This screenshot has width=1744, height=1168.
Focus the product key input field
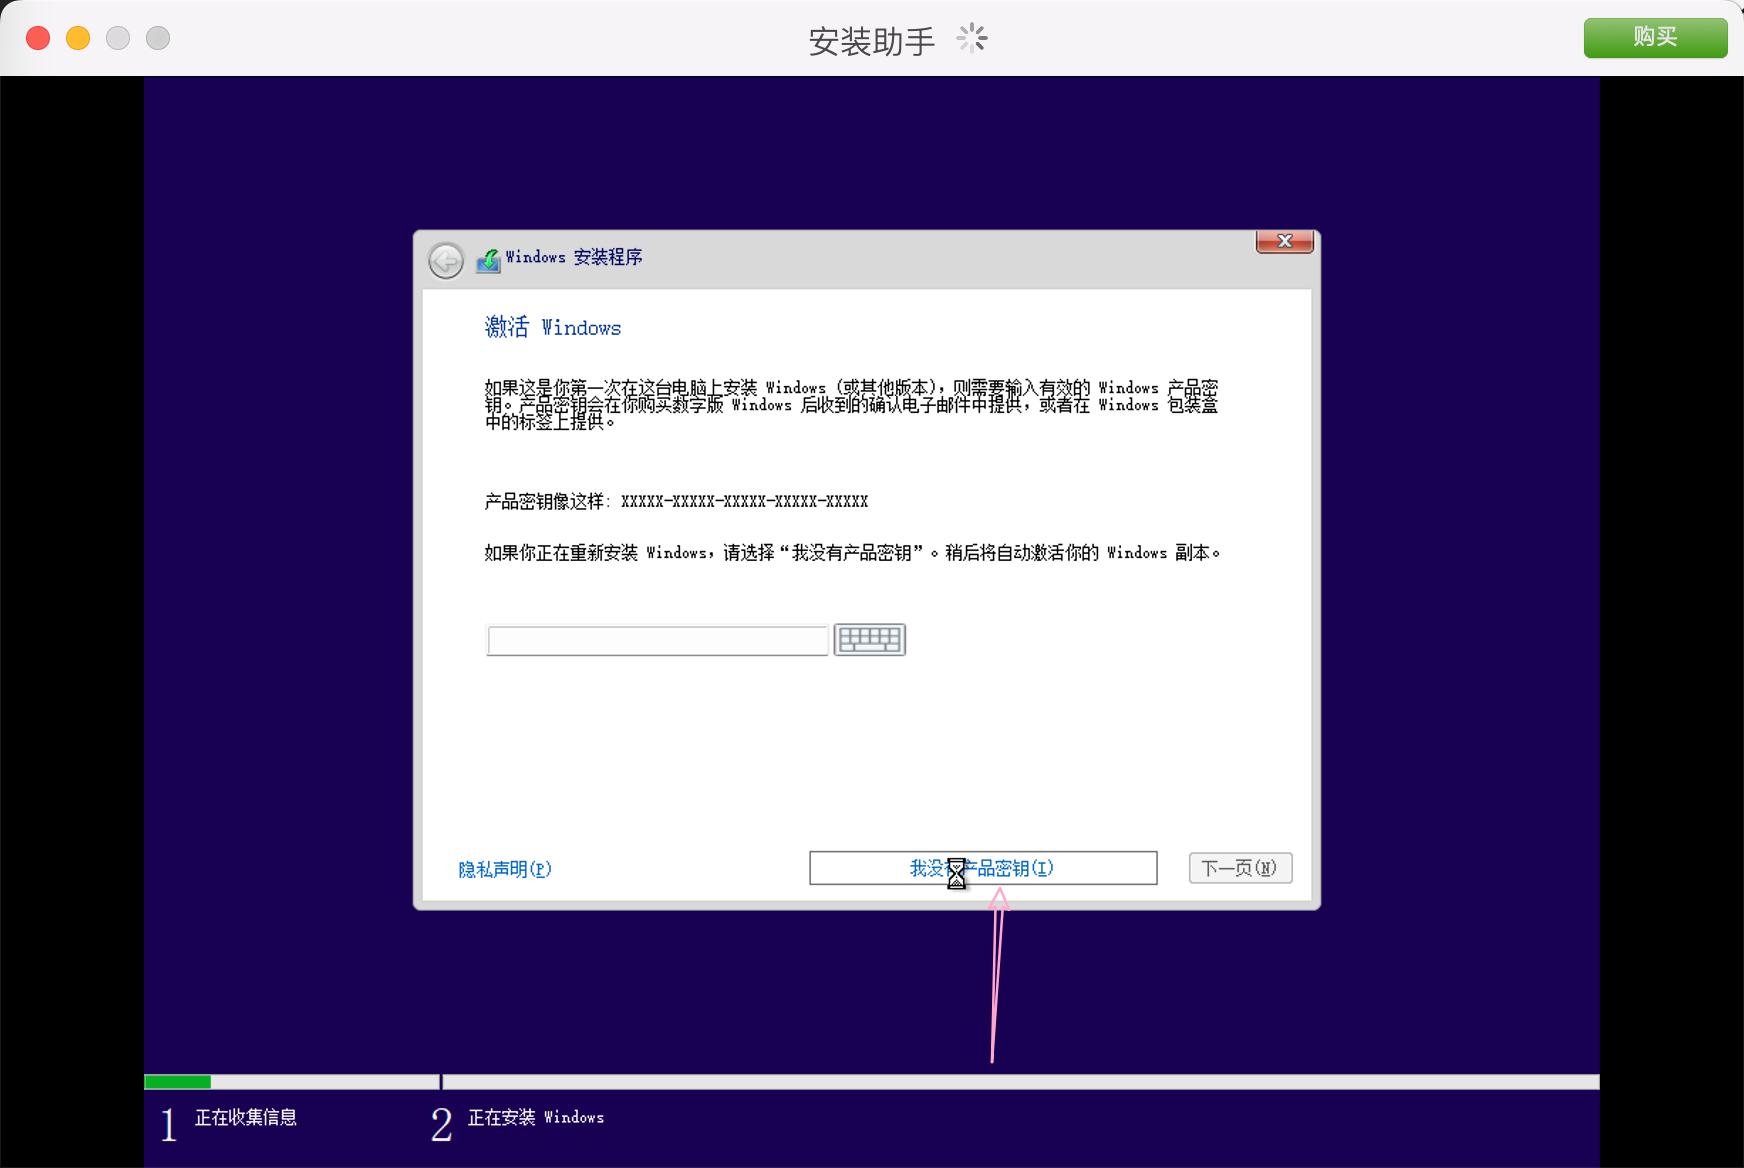click(657, 640)
